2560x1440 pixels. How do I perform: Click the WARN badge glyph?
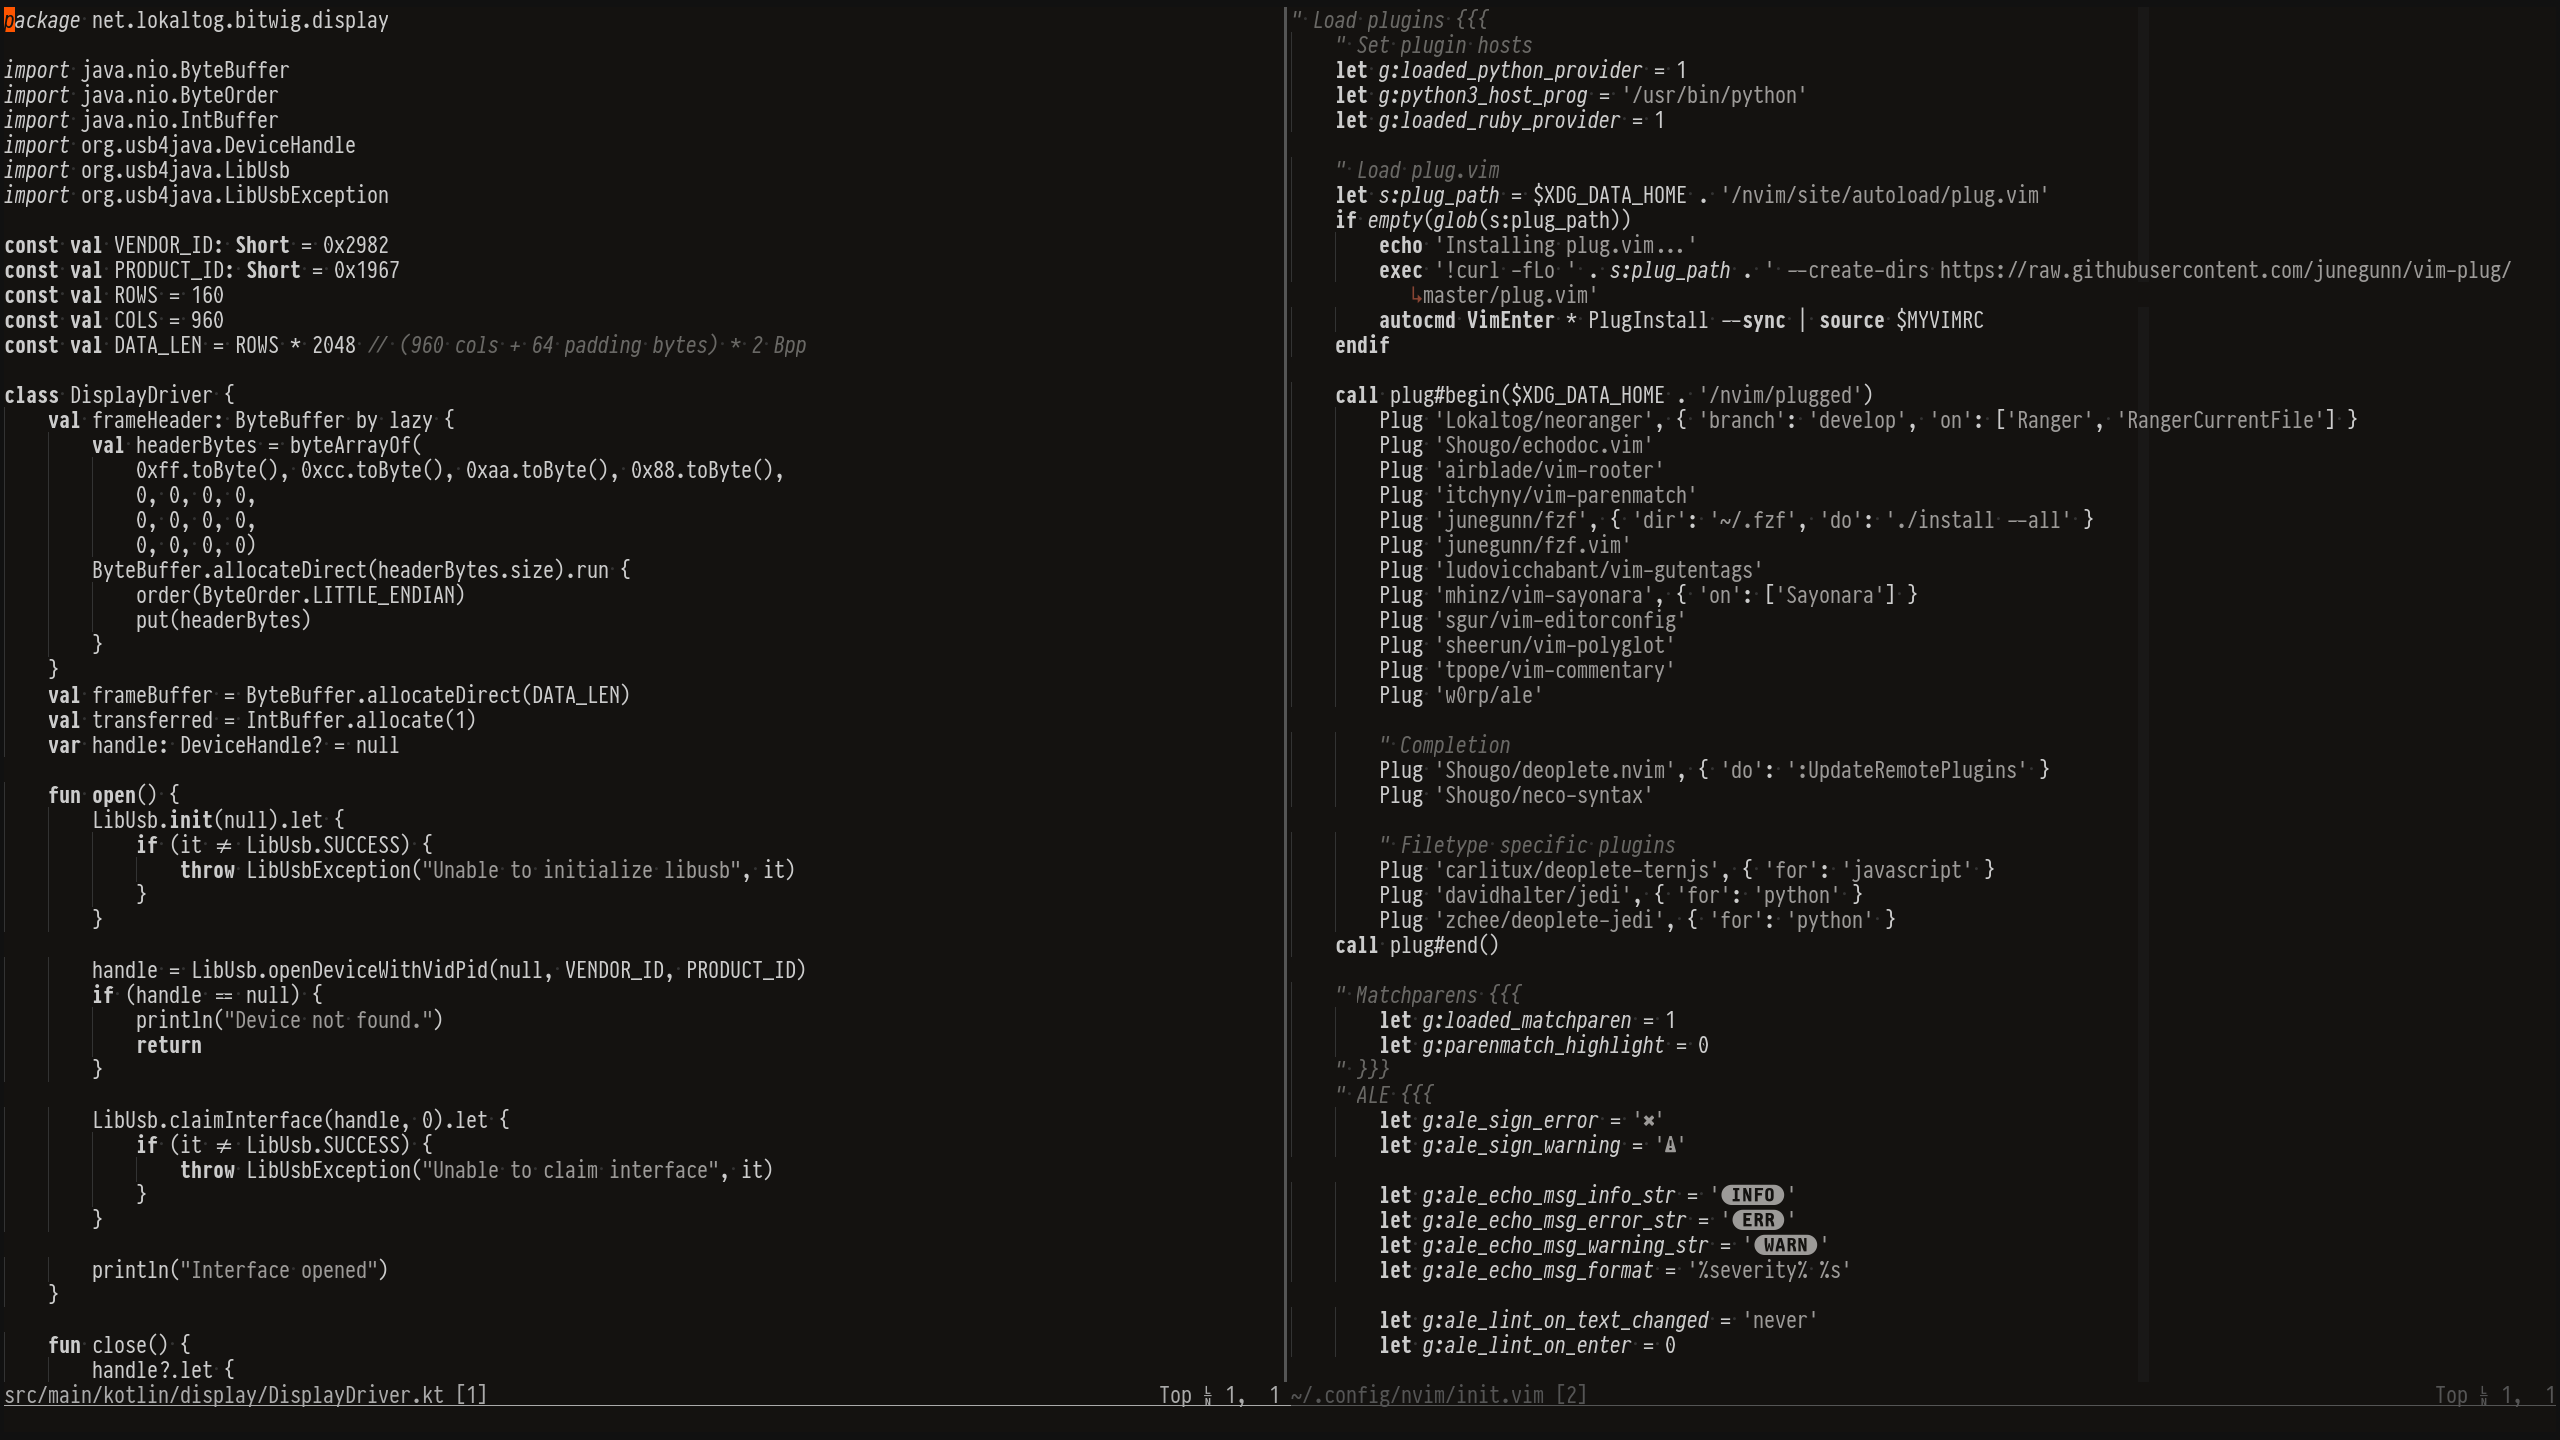(1785, 1245)
